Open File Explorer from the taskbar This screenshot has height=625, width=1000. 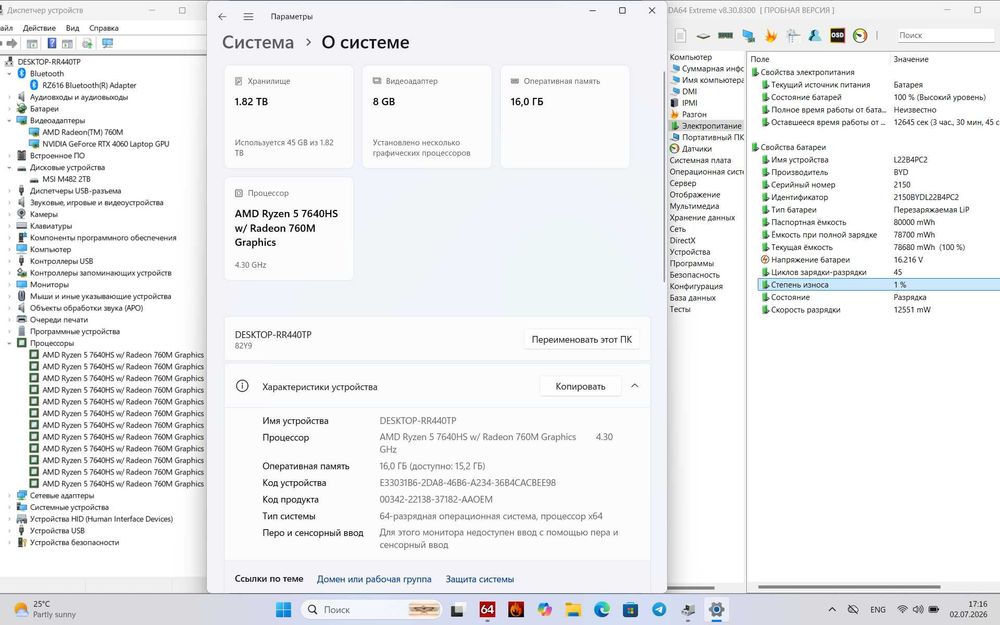point(573,610)
